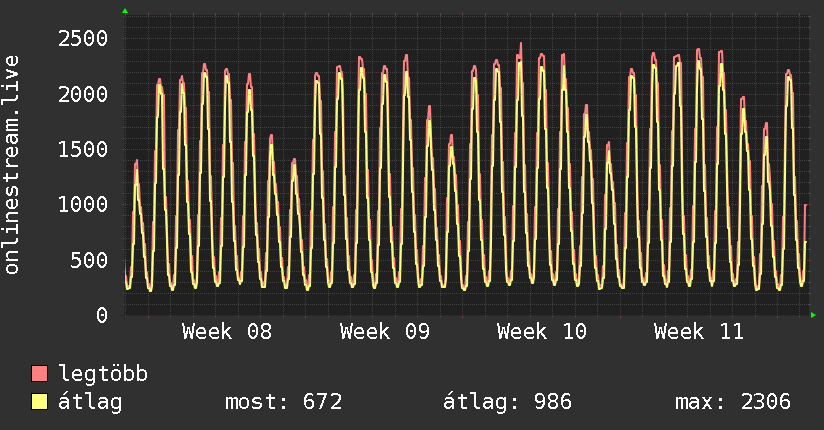Click the 'max: 2306' statistic
824x430 pixels.
[x=733, y=403]
